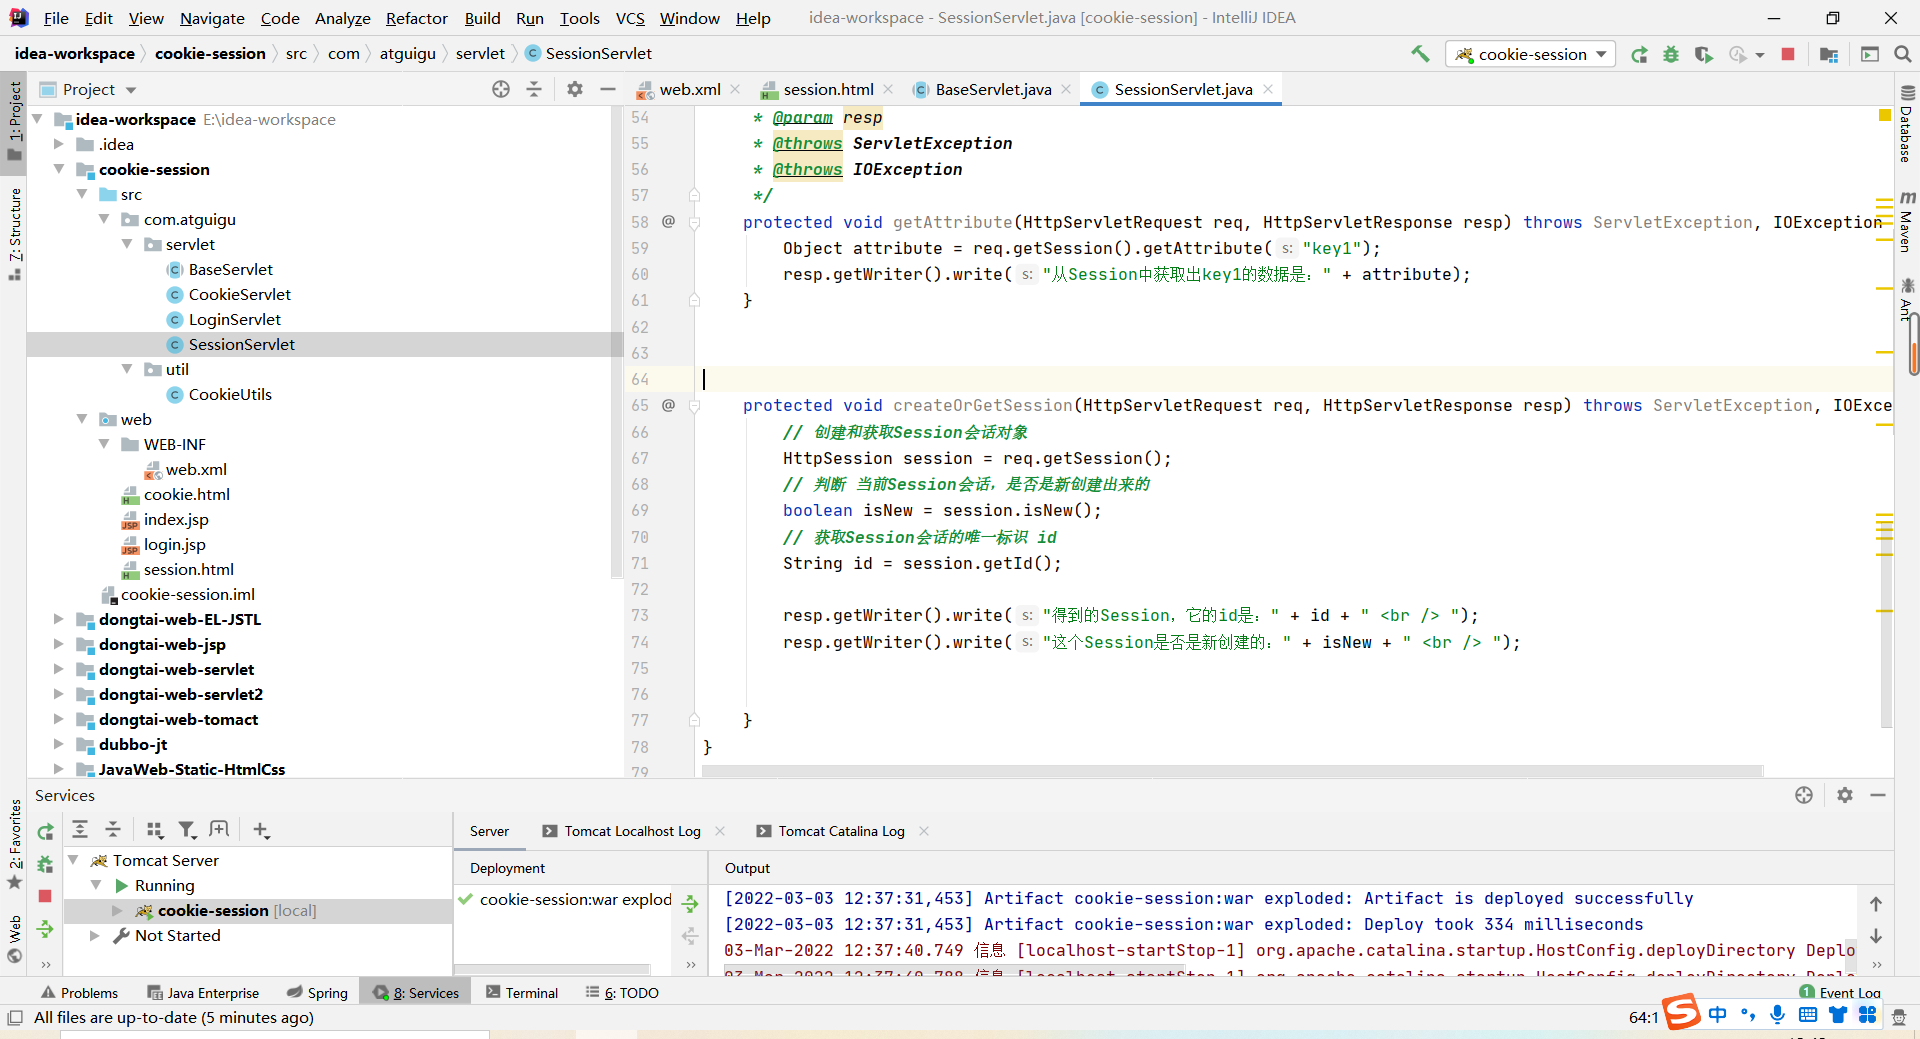The width and height of the screenshot is (1920, 1039).
Task: Run with coverage icon in toolbar
Action: click(x=1703, y=54)
